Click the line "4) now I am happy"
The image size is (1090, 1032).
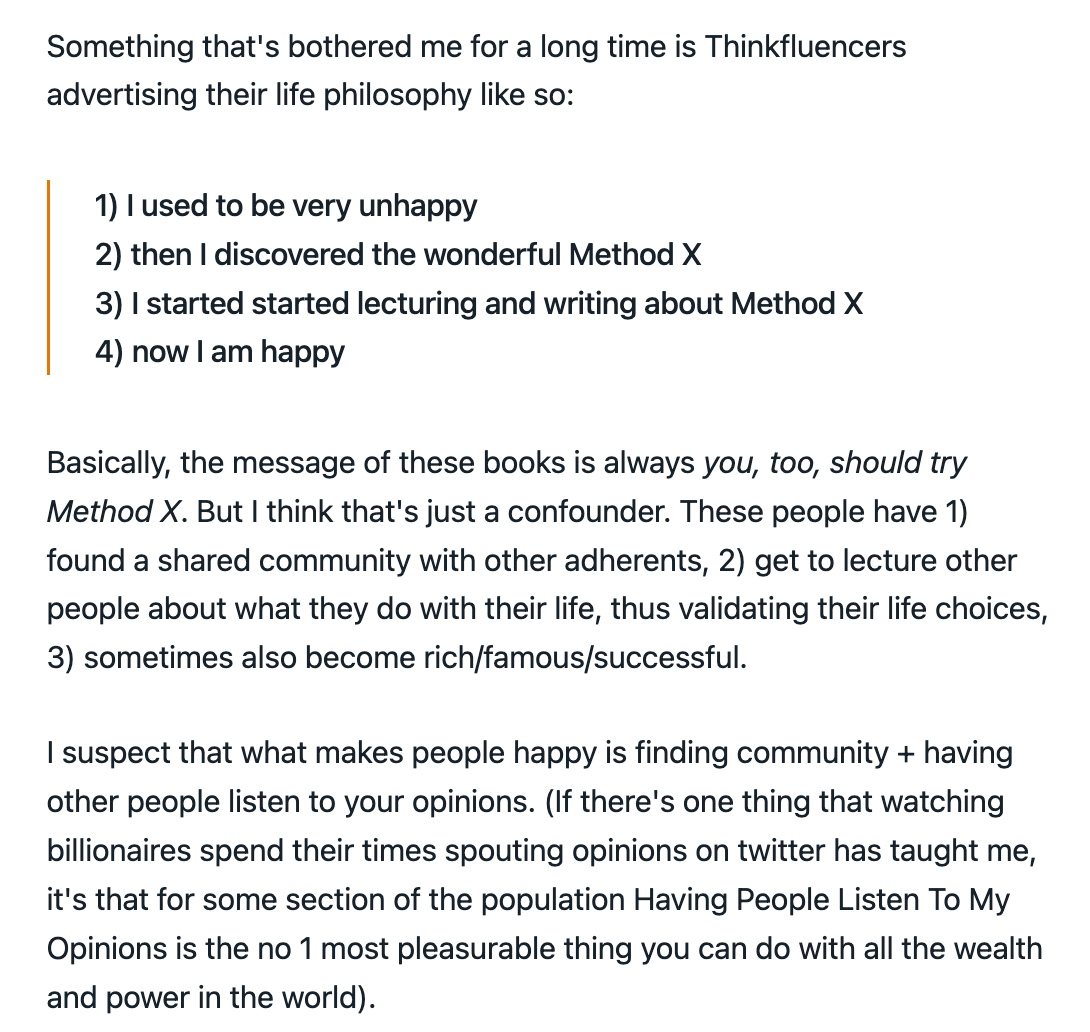coord(220,352)
